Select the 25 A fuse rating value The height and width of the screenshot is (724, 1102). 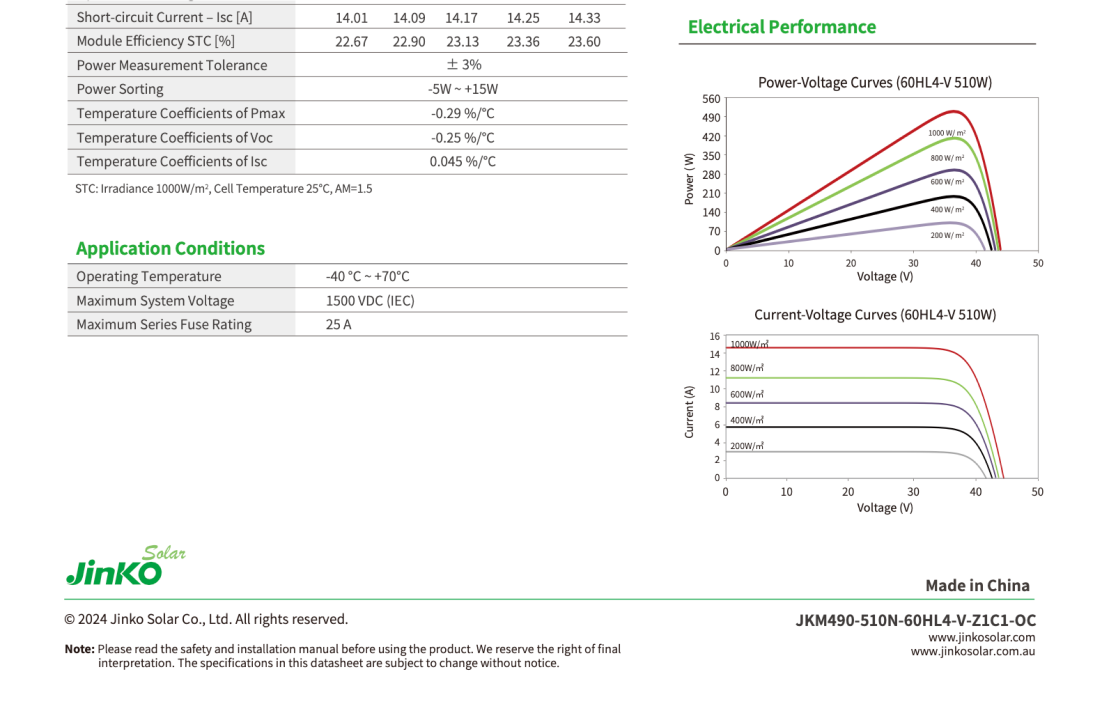click(x=338, y=324)
